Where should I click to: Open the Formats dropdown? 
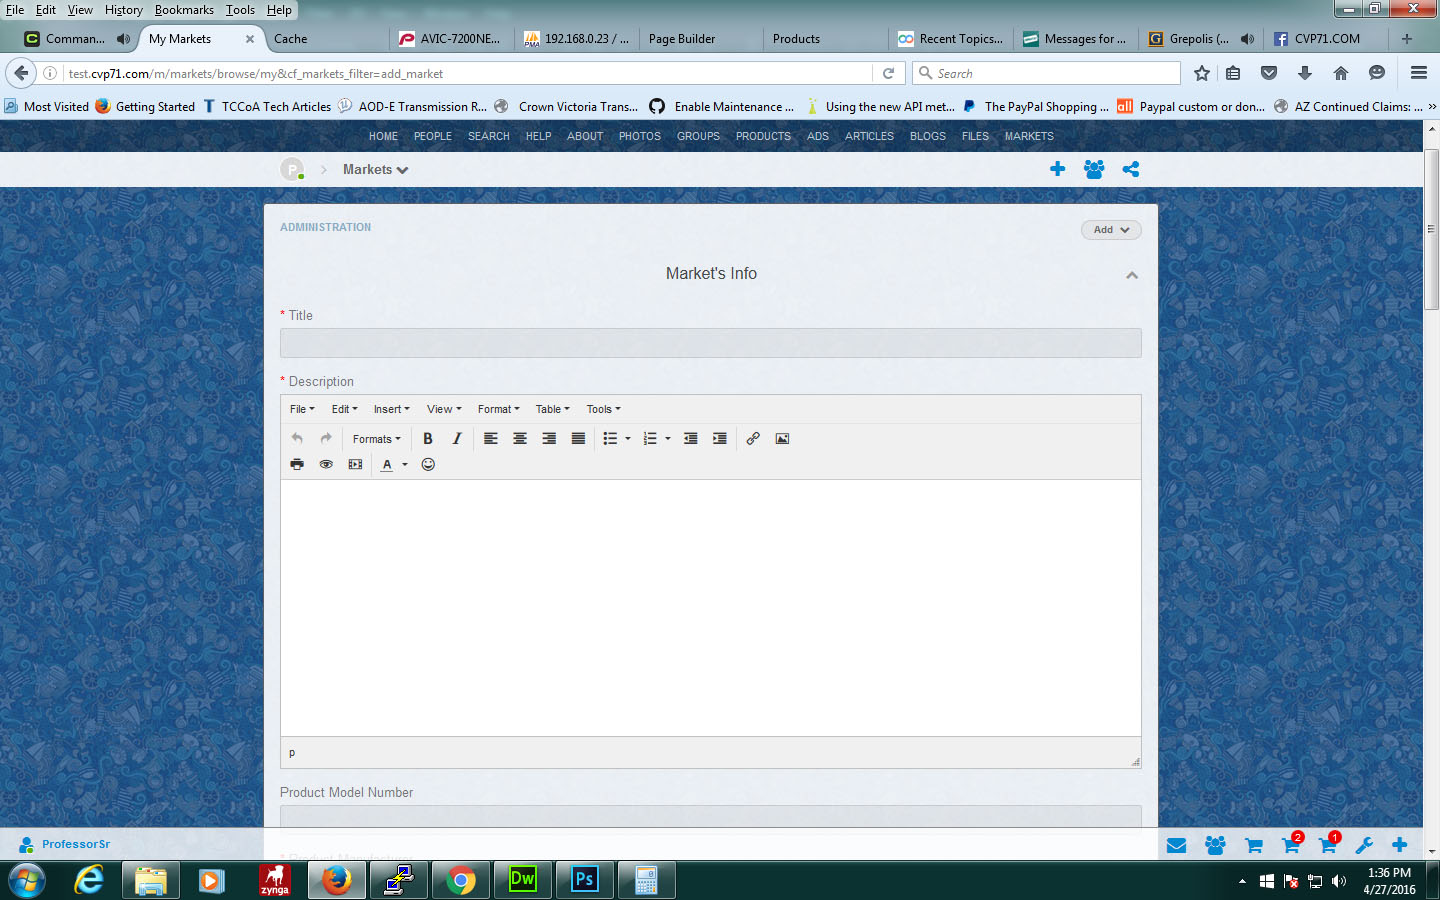pyautogui.click(x=376, y=439)
